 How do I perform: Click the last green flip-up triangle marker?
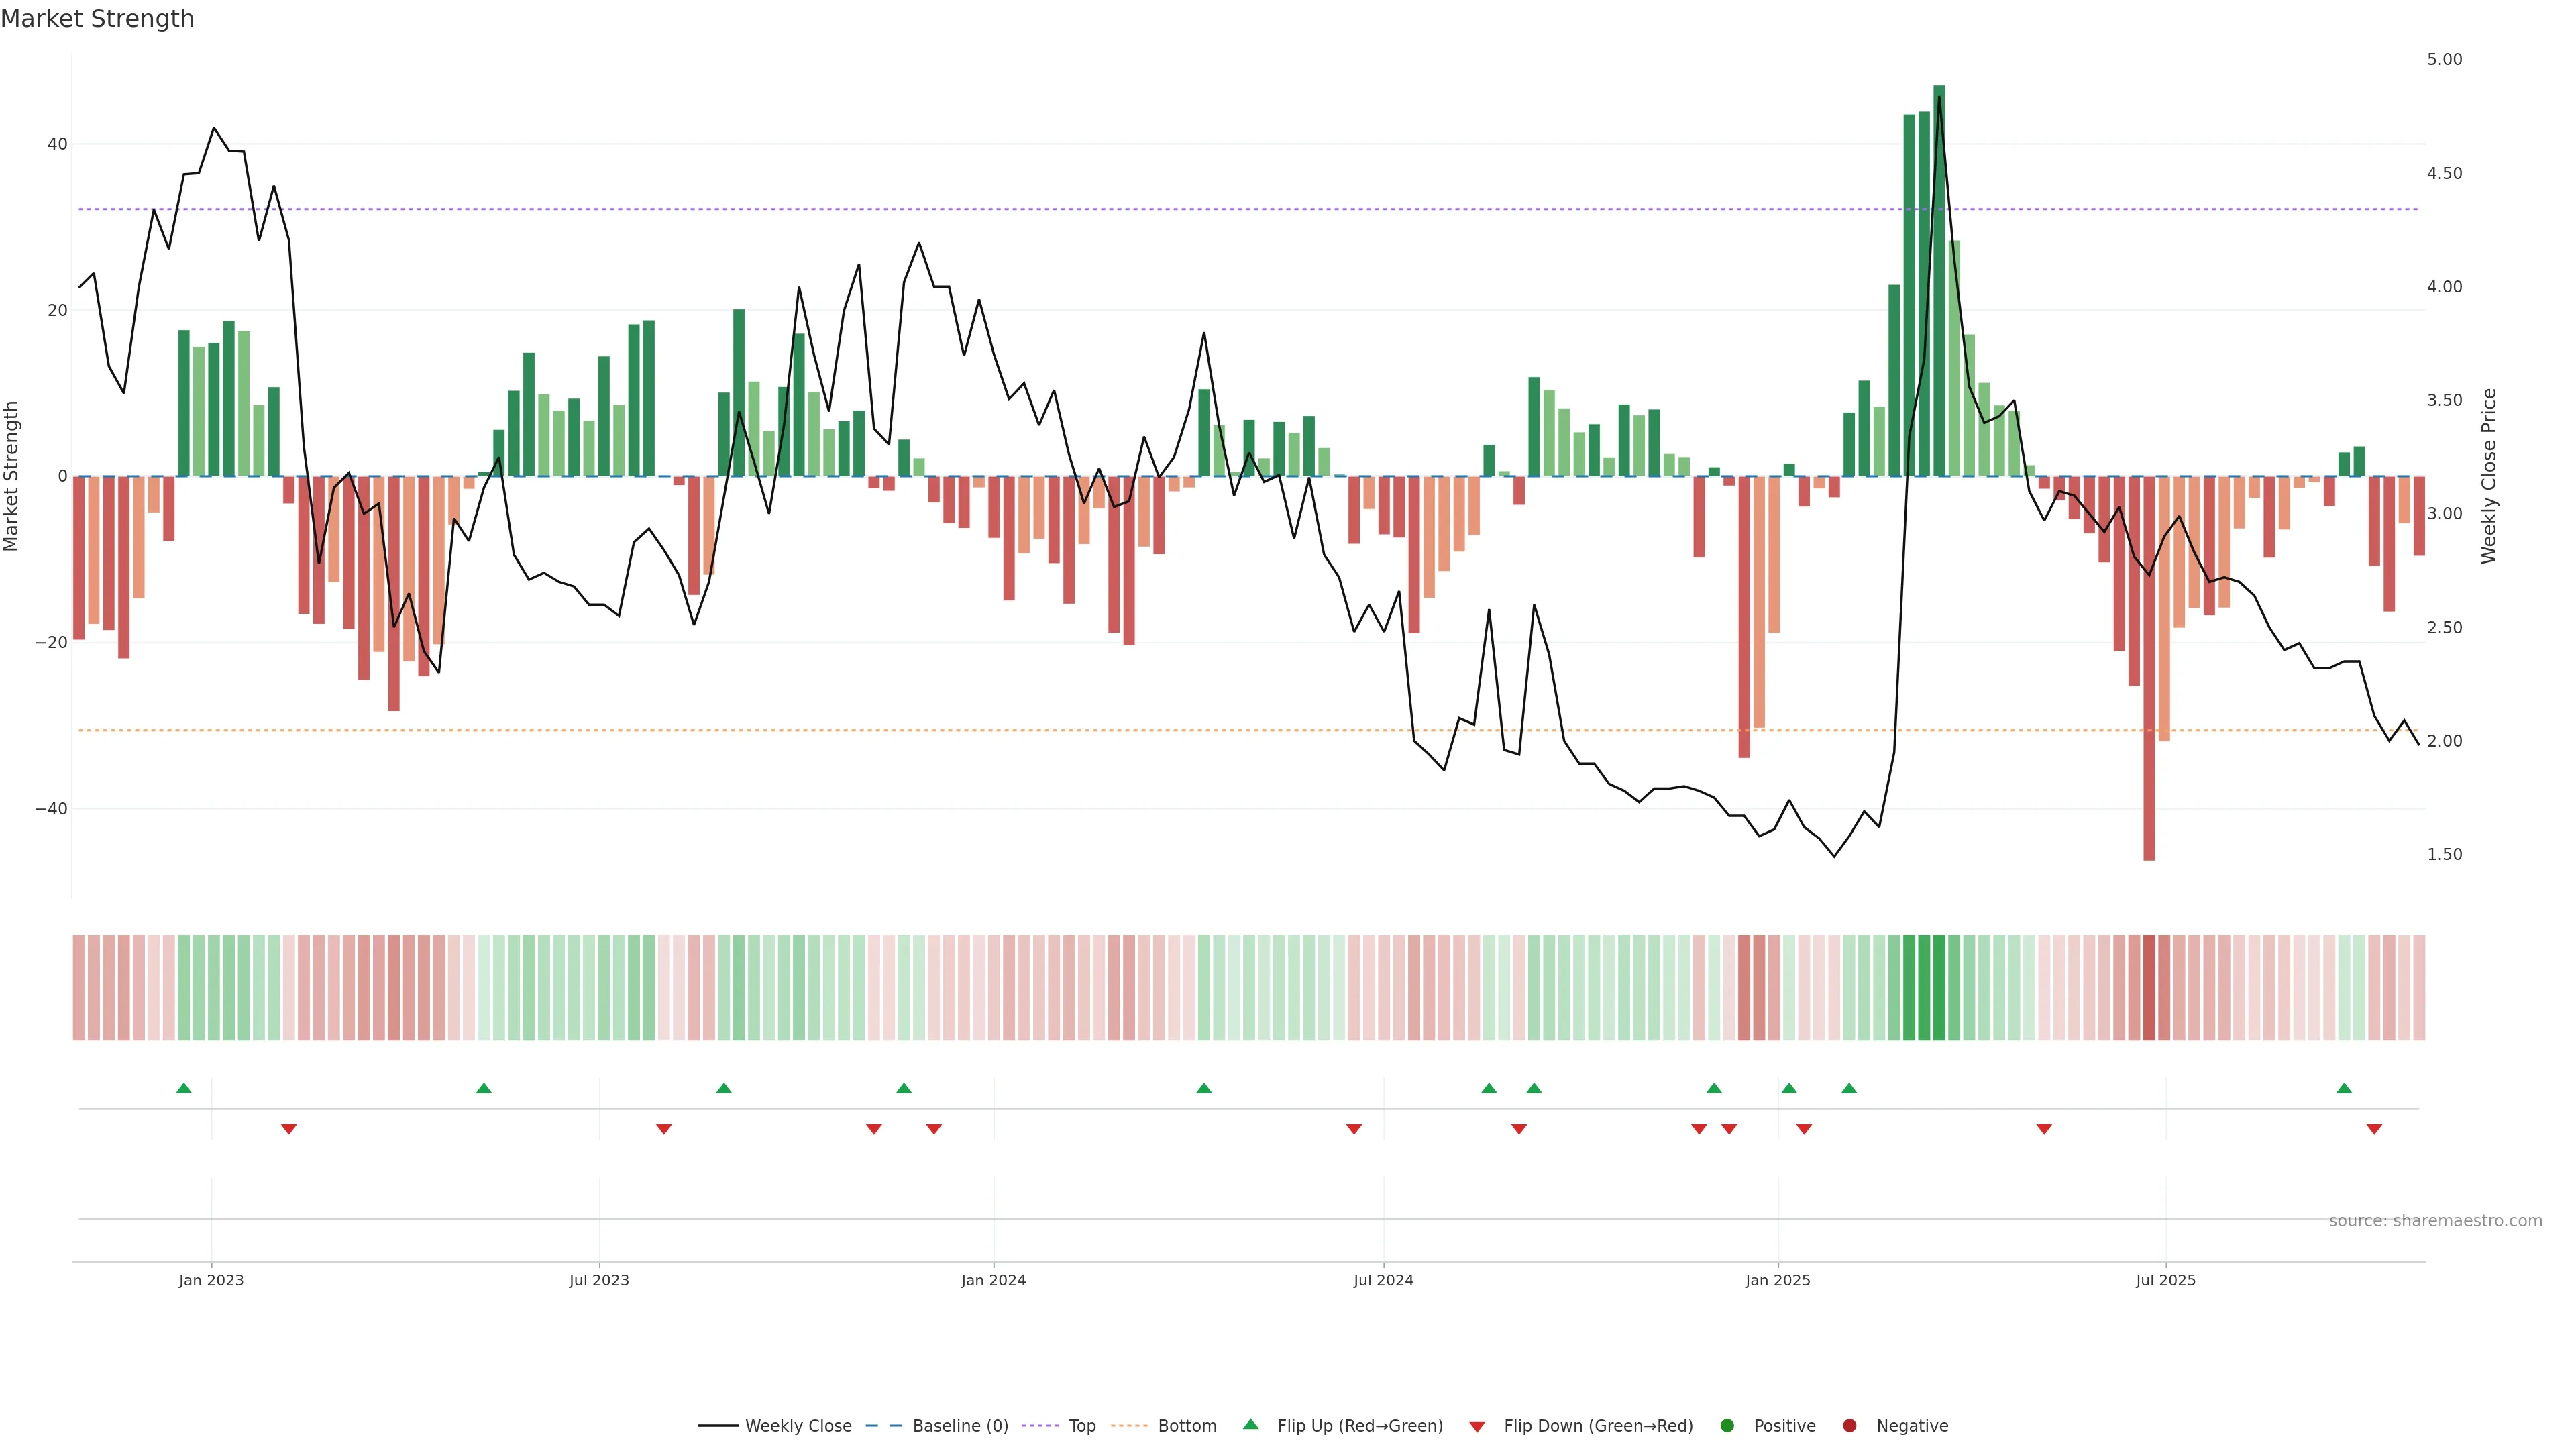click(2344, 1088)
